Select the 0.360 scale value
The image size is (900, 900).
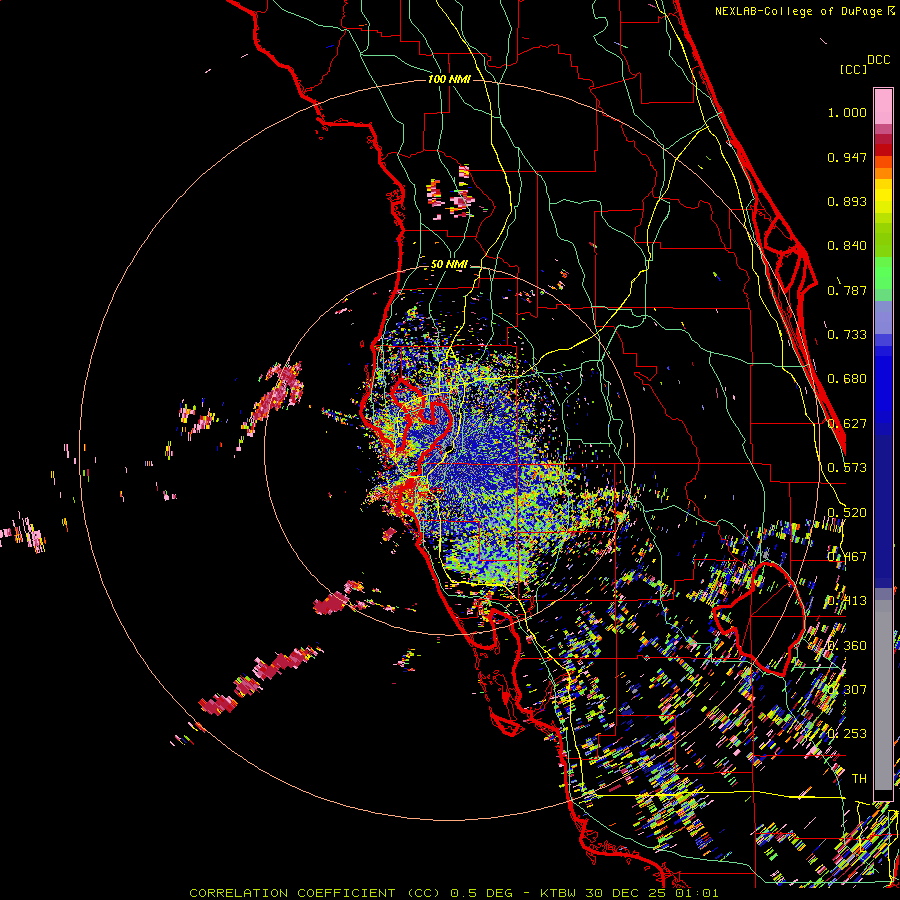[x=847, y=646]
